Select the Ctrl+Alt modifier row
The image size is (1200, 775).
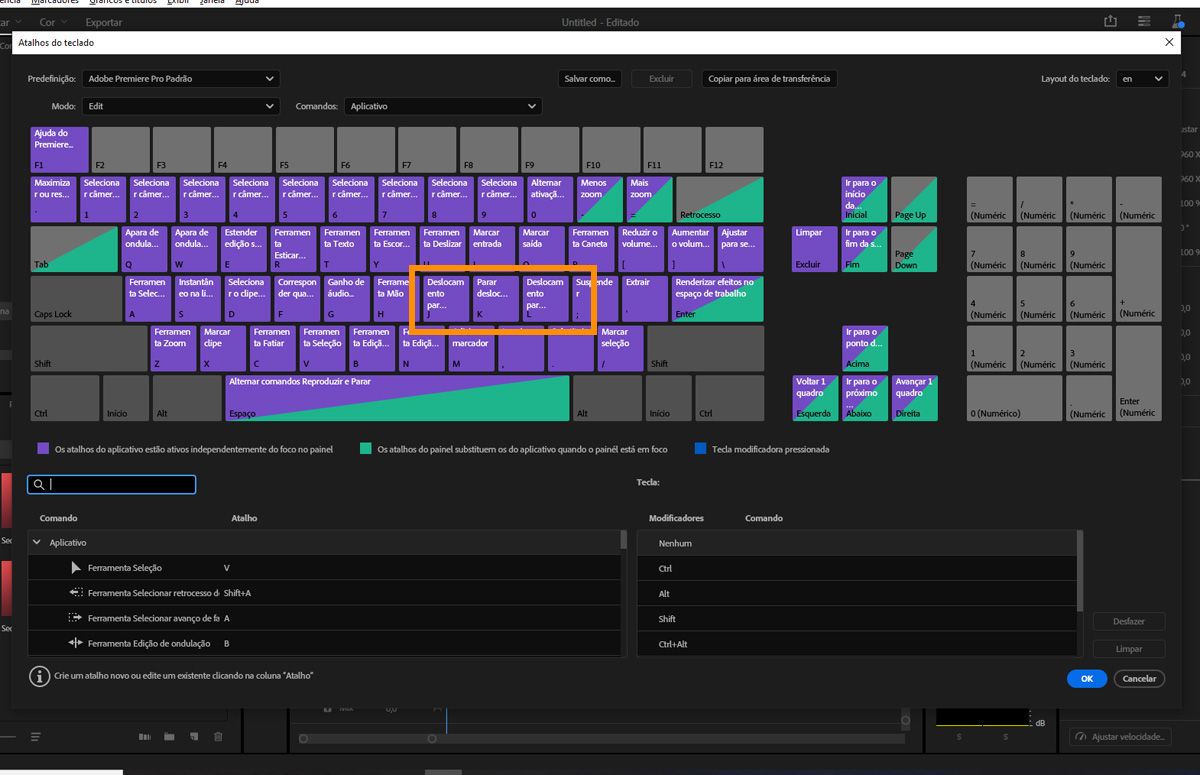(856, 643)
